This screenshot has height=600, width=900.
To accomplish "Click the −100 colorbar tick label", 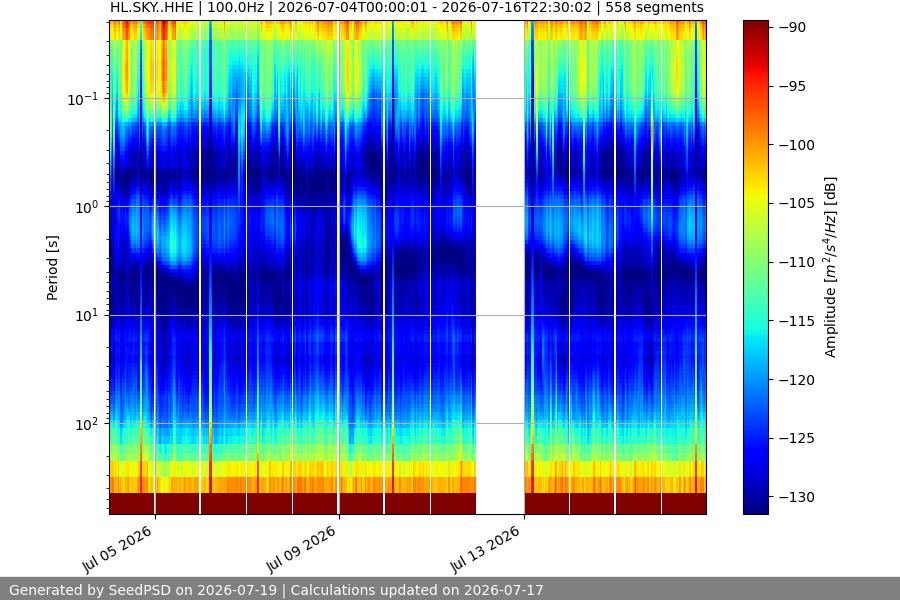I will tap(797, 145).
